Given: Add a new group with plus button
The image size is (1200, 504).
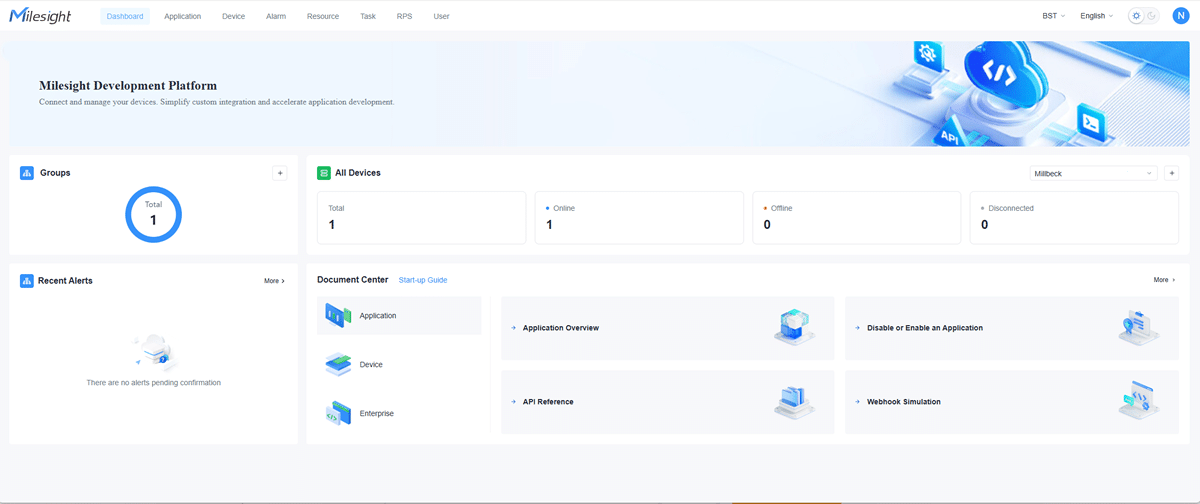Looking at the screenshot, I should (x=280, y=173).
